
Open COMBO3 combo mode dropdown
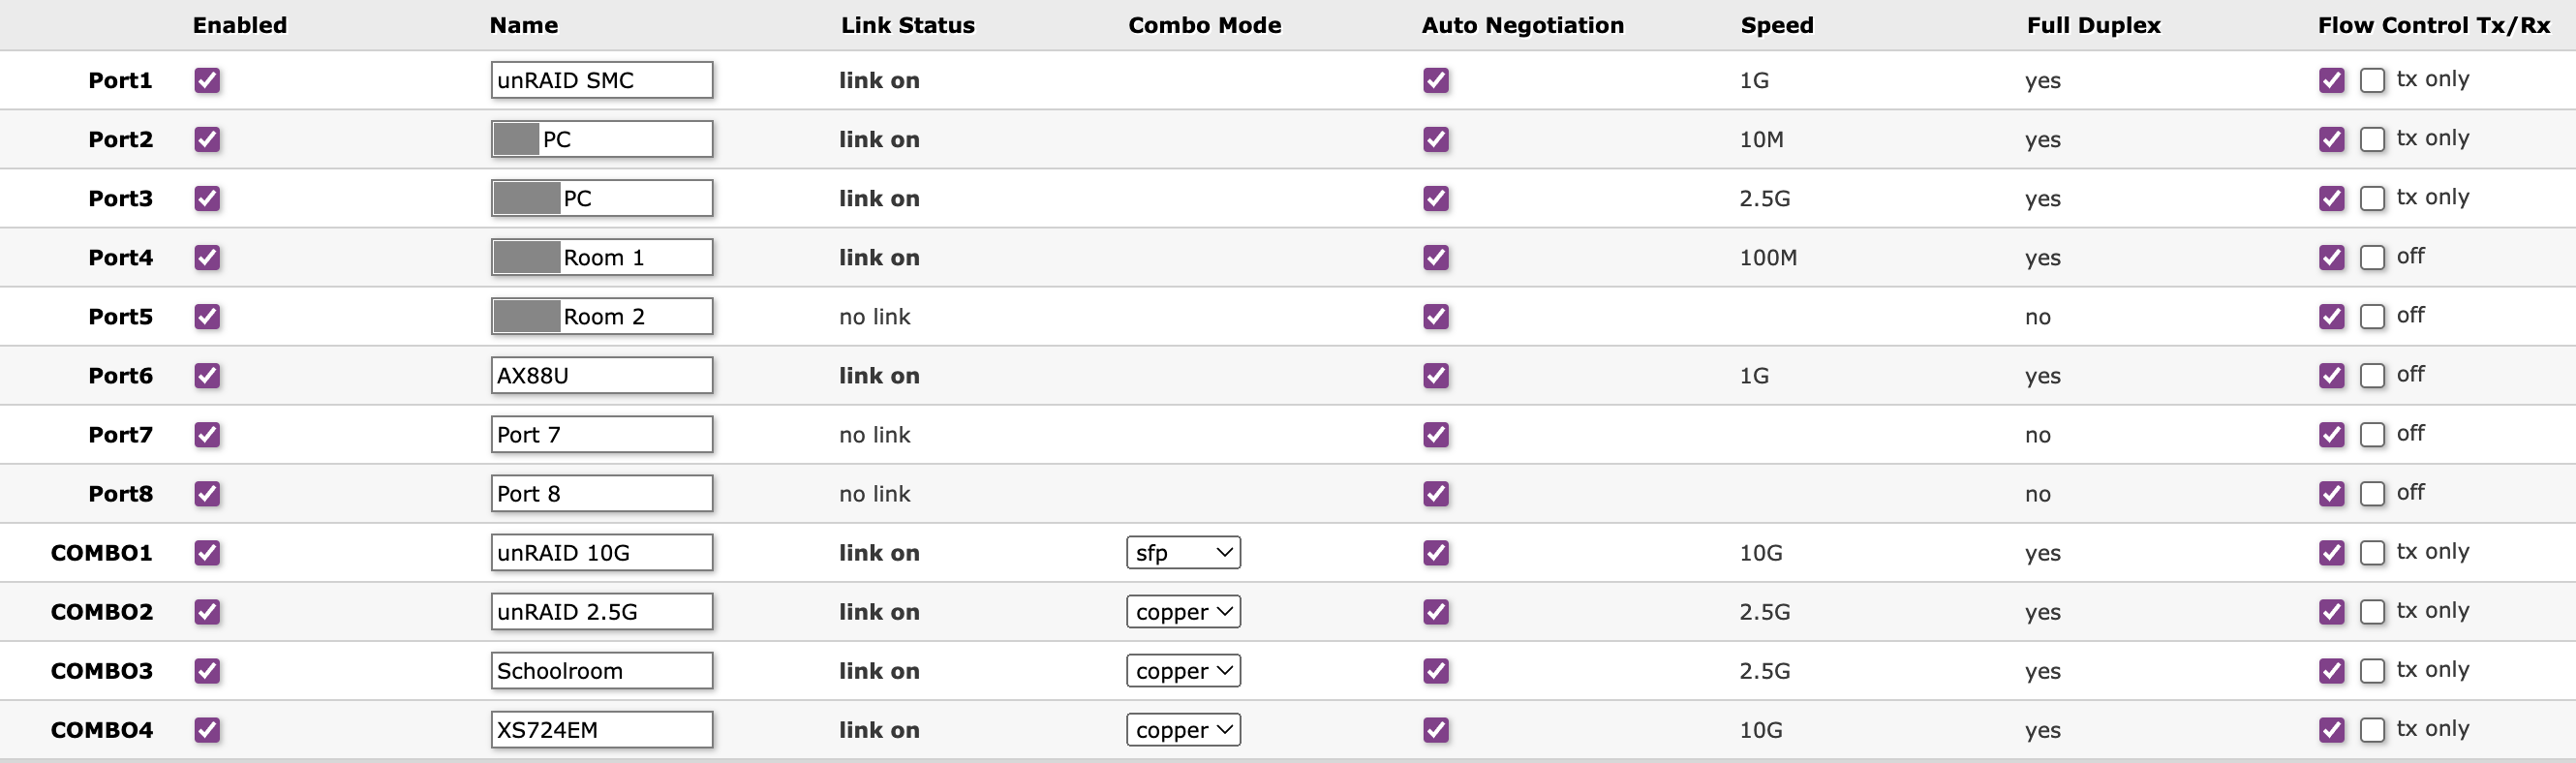(1183, 670)
